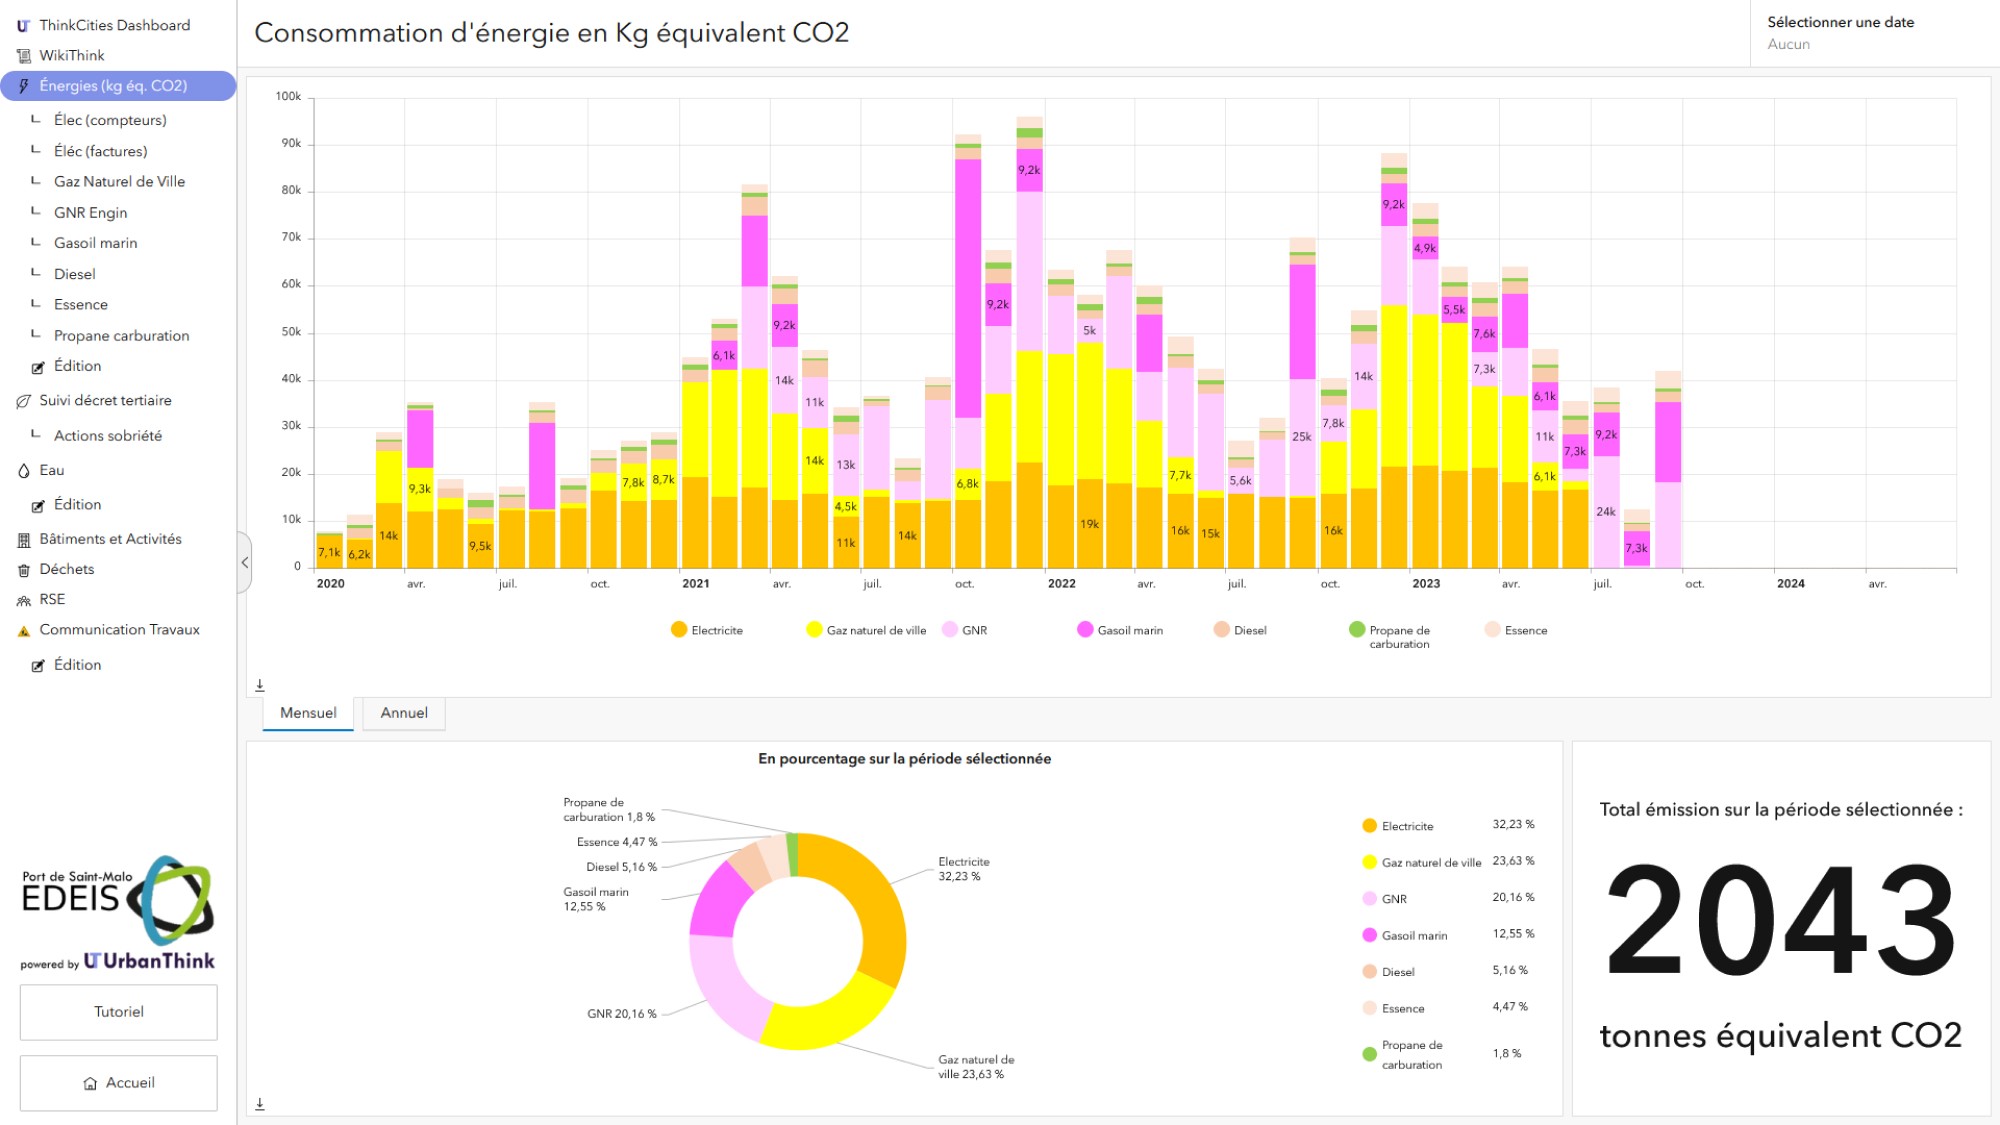
Task: Click the GNR color swatch in the donut chart legend
Action: click(x=1369, y=899)
